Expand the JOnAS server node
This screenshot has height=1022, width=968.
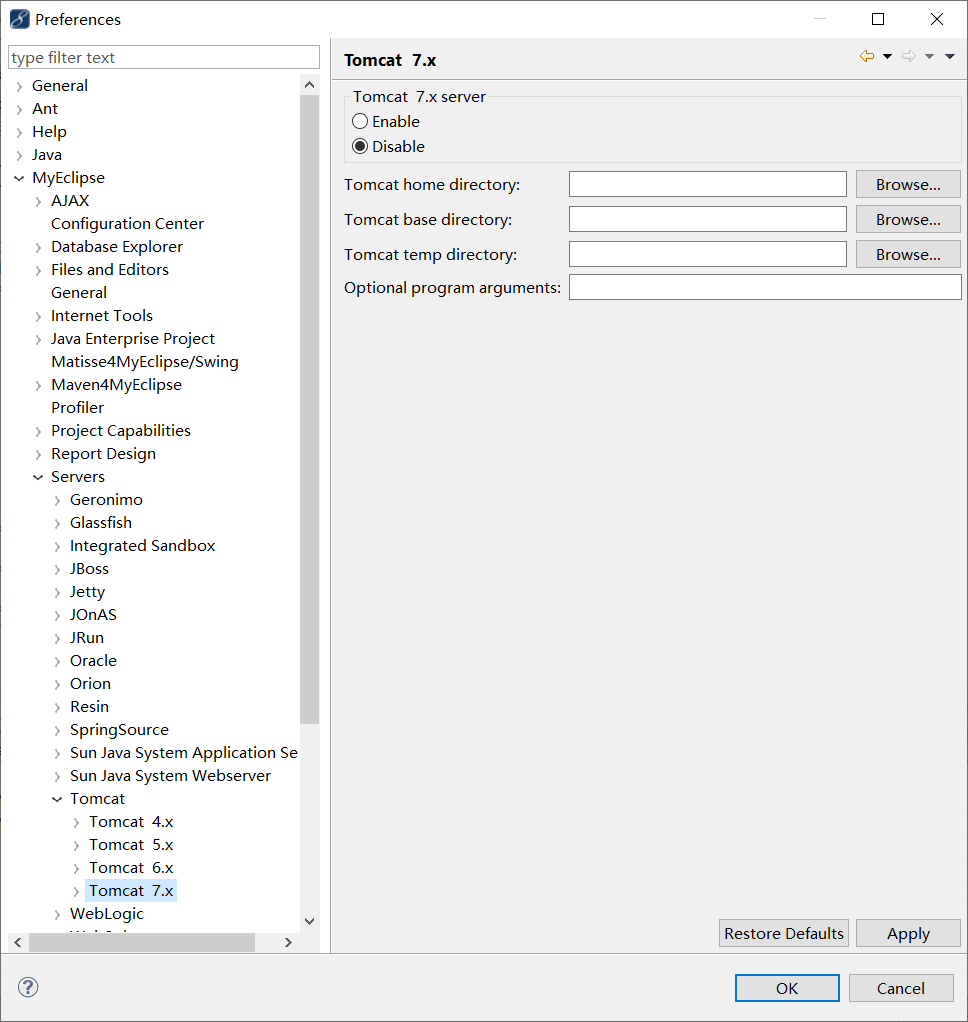[57, 615]
